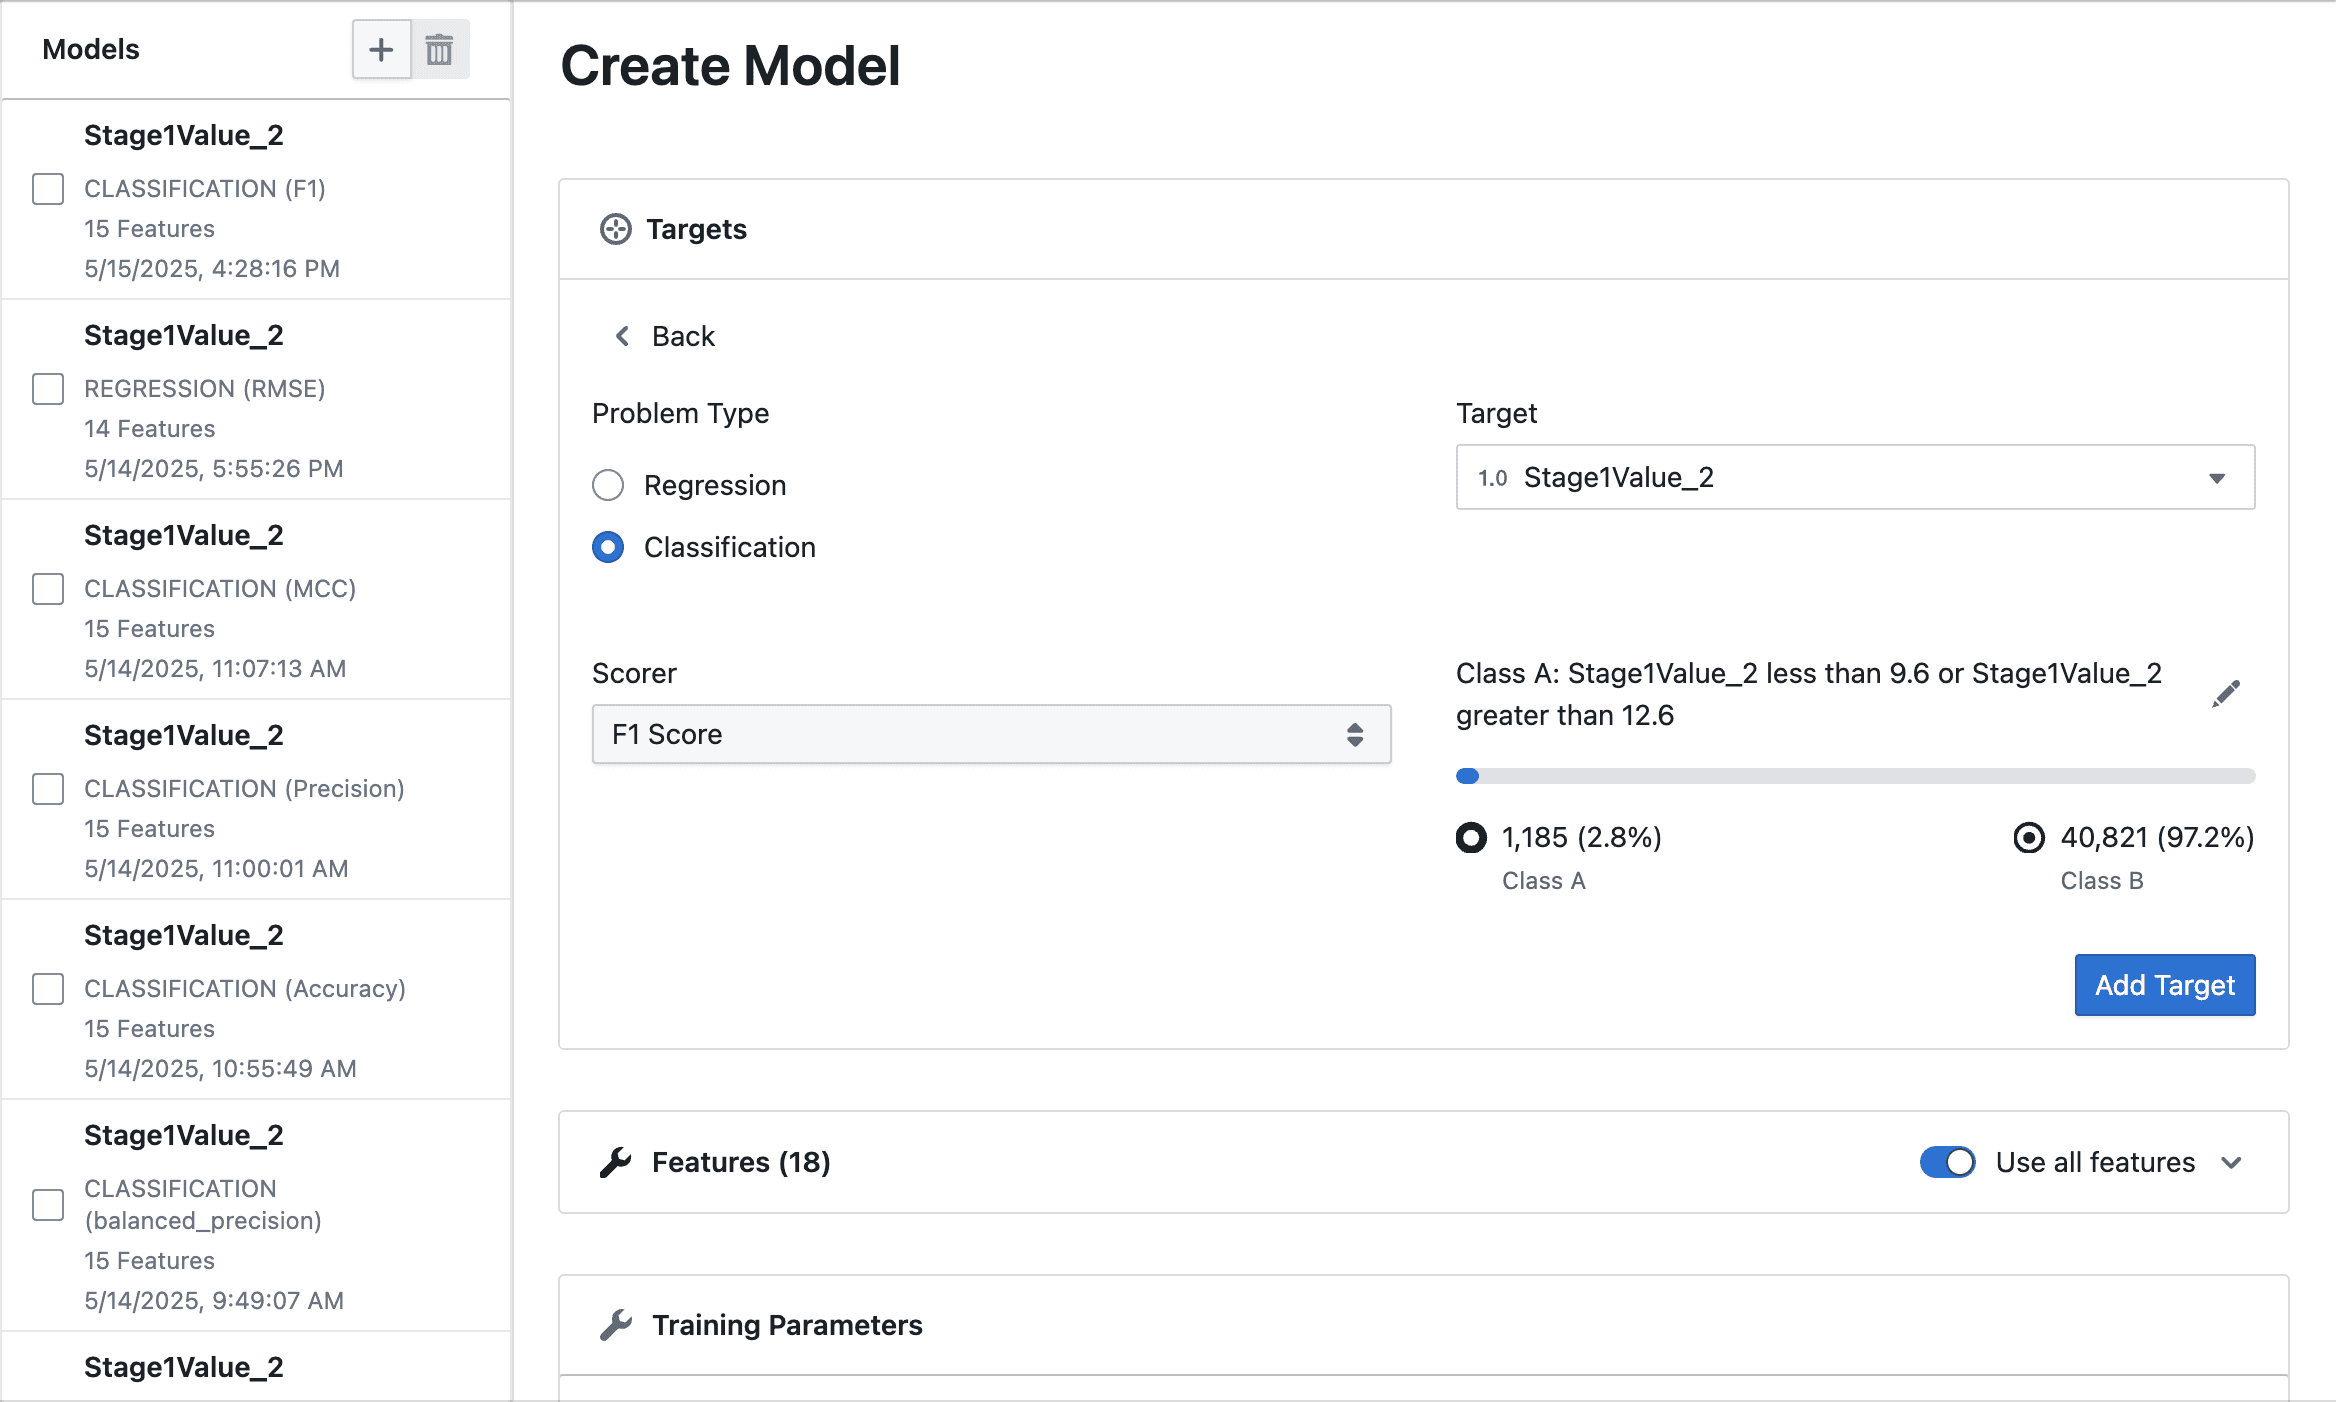Select the Regression problem type

pyautogui.click(x=608, y=485)
